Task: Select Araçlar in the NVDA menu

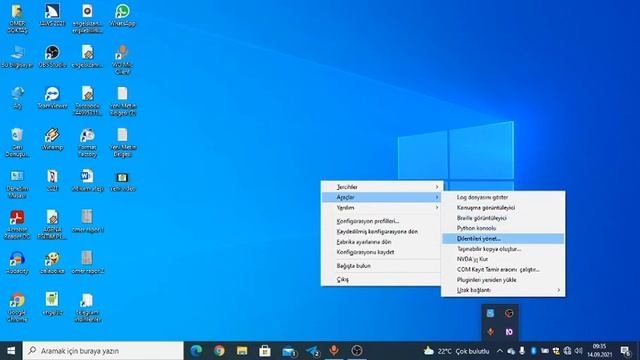Action: coord(382,197)
